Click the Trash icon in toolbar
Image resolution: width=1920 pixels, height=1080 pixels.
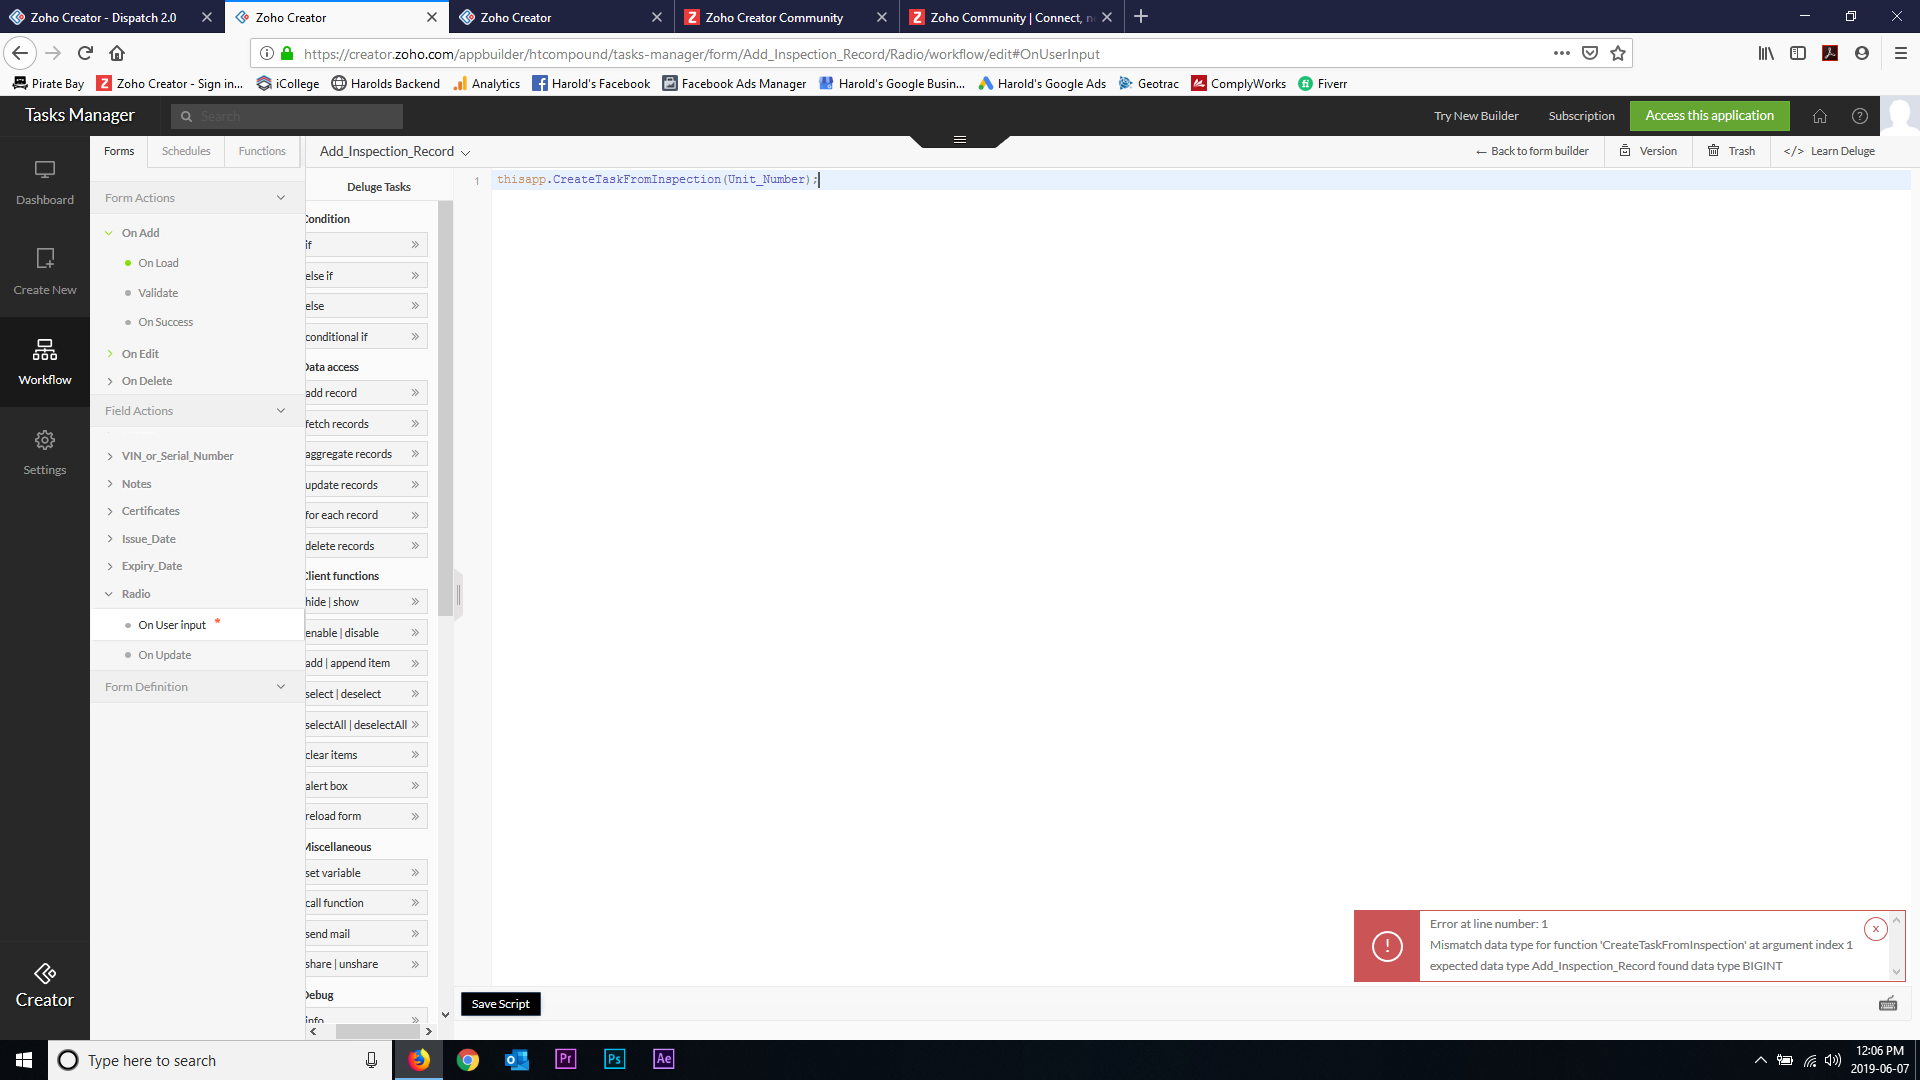coord(1731,151)
